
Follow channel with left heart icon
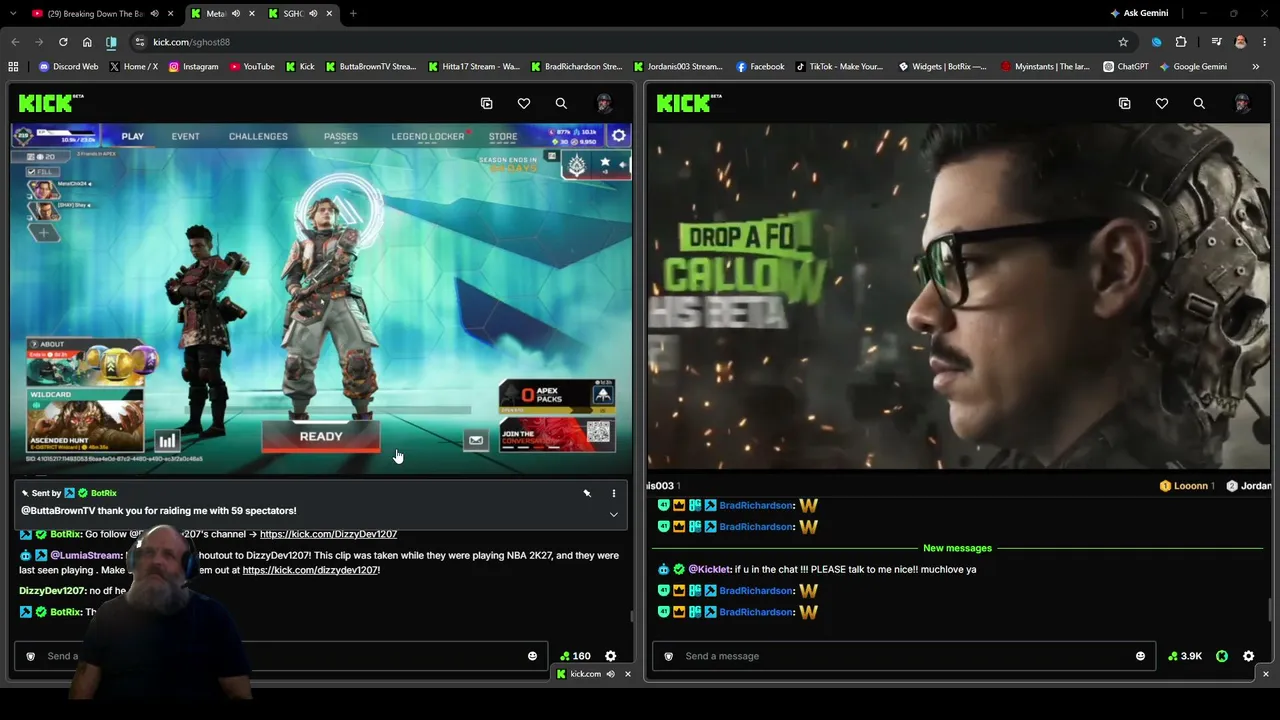click(x=524, y=103)
